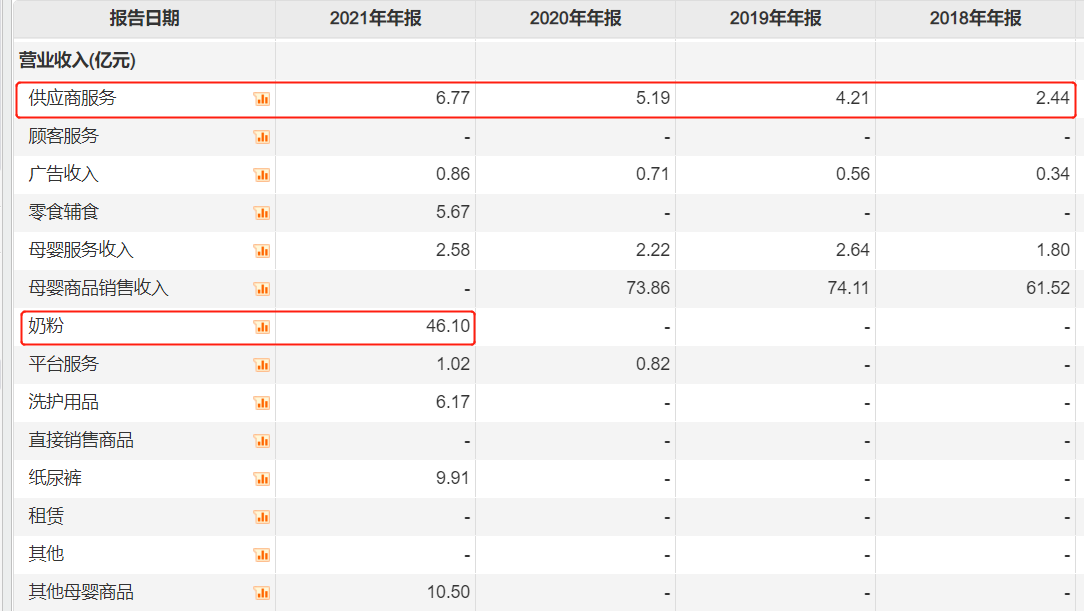Viewport: 1084px width, 611px height.
Task: Open chart icon in 平台服务 row
Action: pyautogui.click(x=262, y=365)
